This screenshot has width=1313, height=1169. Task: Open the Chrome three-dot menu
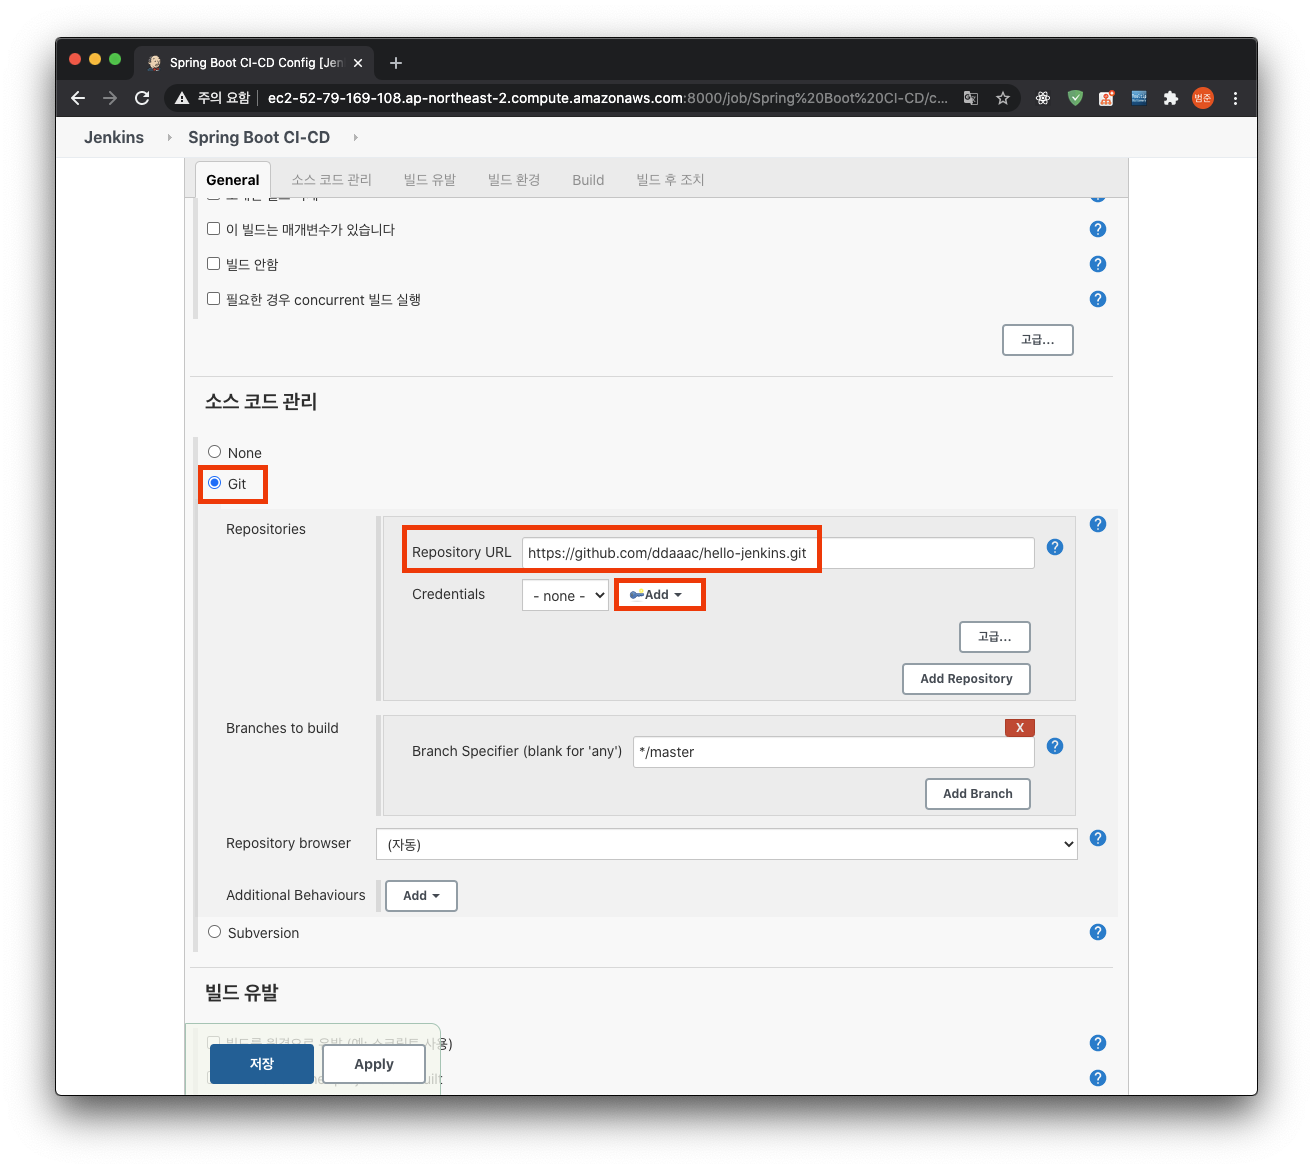click(x=1235, y=98)
